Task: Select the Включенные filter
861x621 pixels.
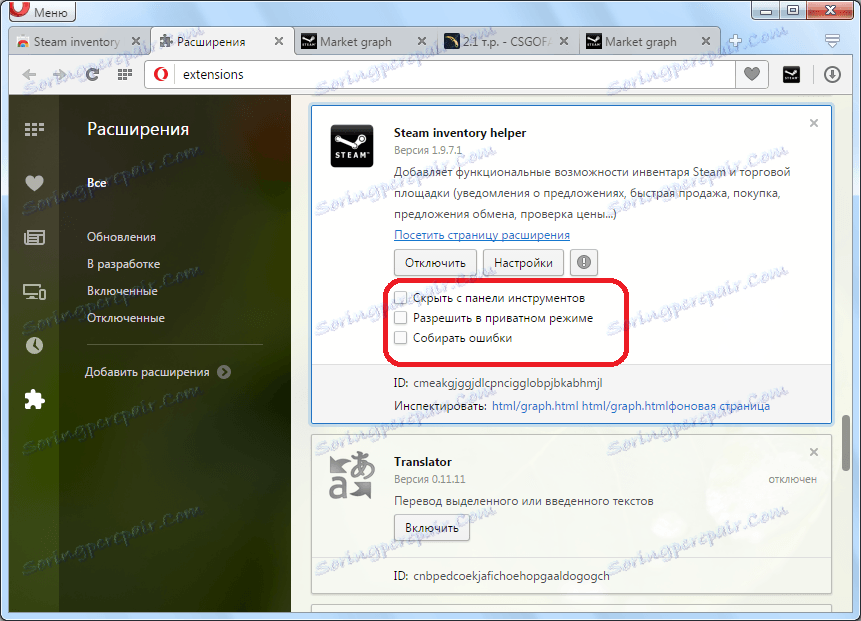Action: (x=122, y=291)
